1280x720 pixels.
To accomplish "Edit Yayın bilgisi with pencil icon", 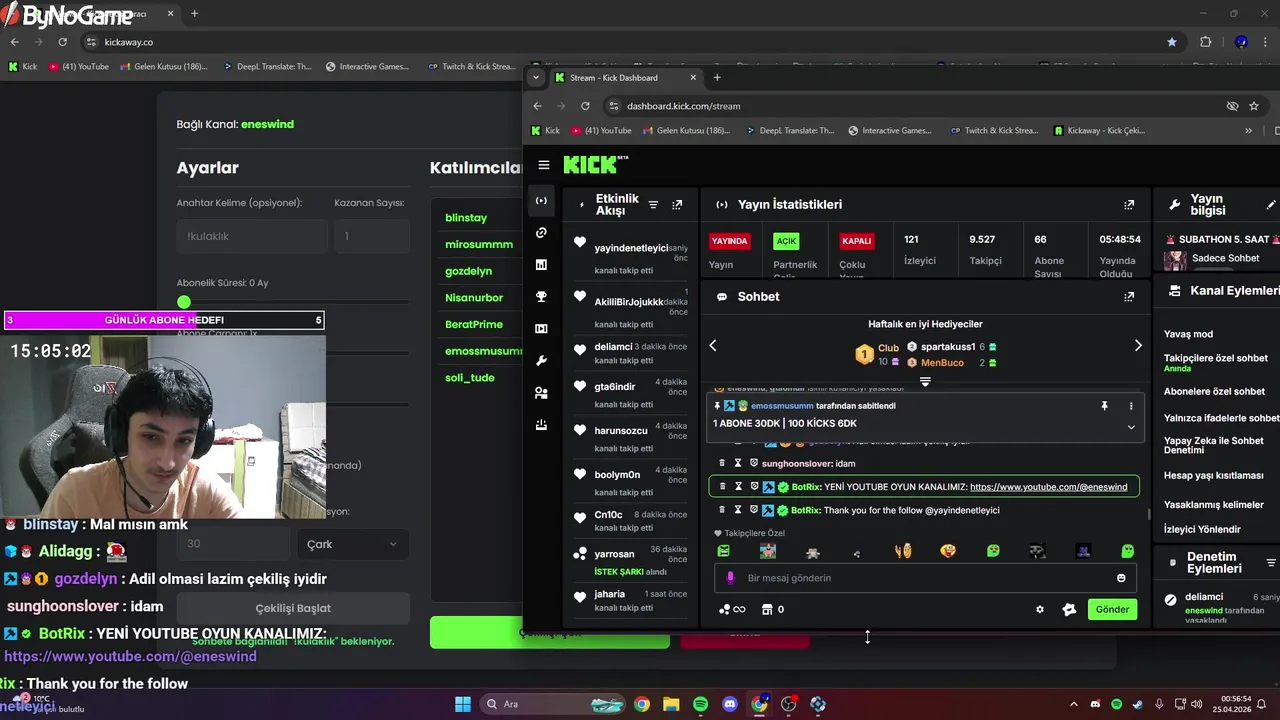I will tap(1271, 204).
